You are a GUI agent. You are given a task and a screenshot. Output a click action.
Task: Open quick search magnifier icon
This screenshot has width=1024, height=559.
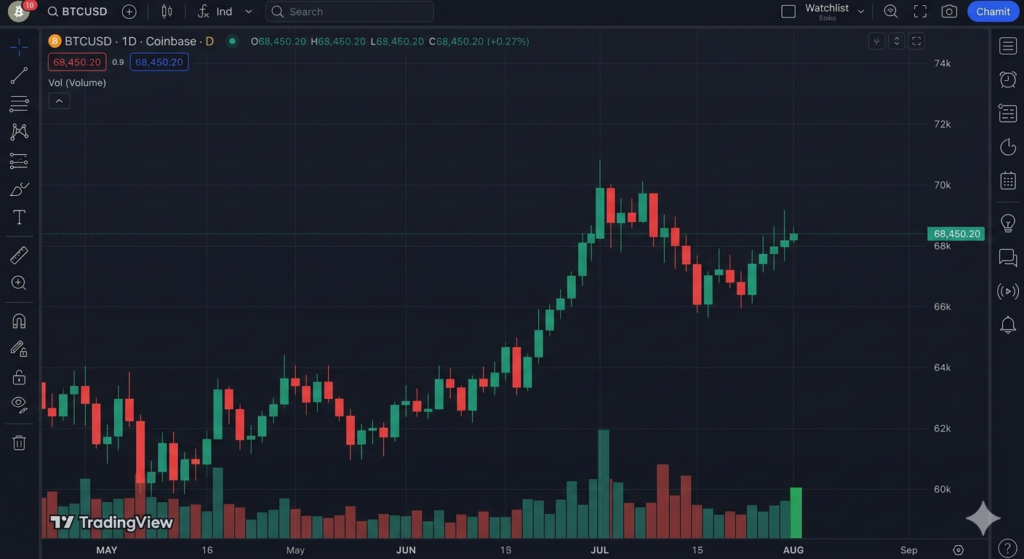tap(891, 12)
